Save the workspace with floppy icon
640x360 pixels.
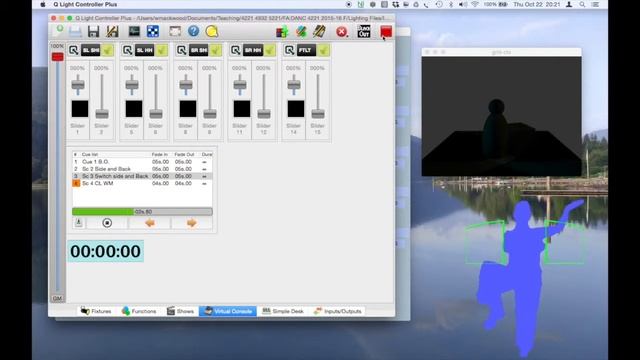click(x=93, y=31)
